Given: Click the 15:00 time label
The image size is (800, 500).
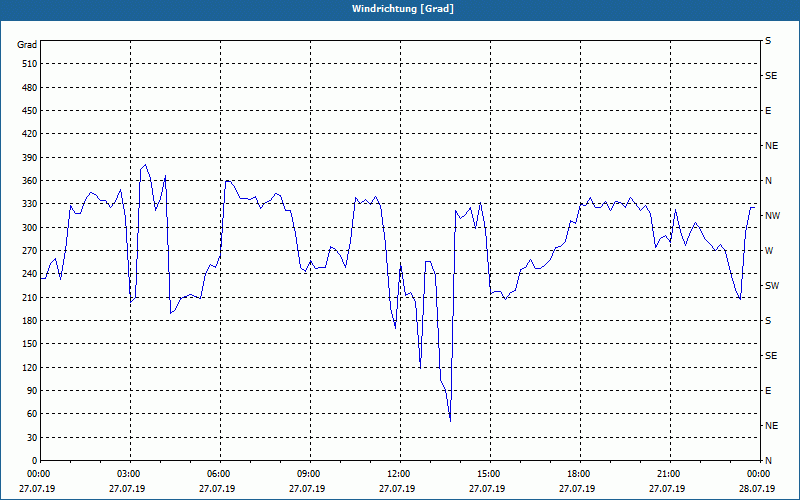Looking at the screenshot, I should [x=489, y=474].
